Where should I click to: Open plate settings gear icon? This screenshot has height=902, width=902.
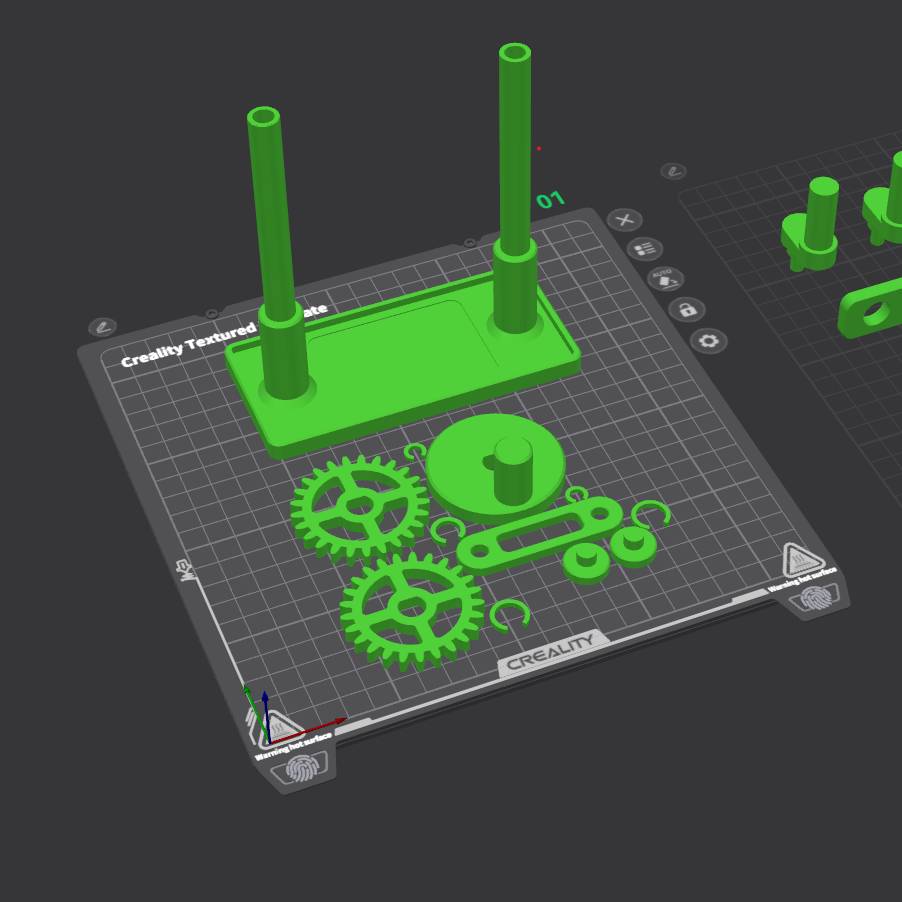(x=709, y=341)
